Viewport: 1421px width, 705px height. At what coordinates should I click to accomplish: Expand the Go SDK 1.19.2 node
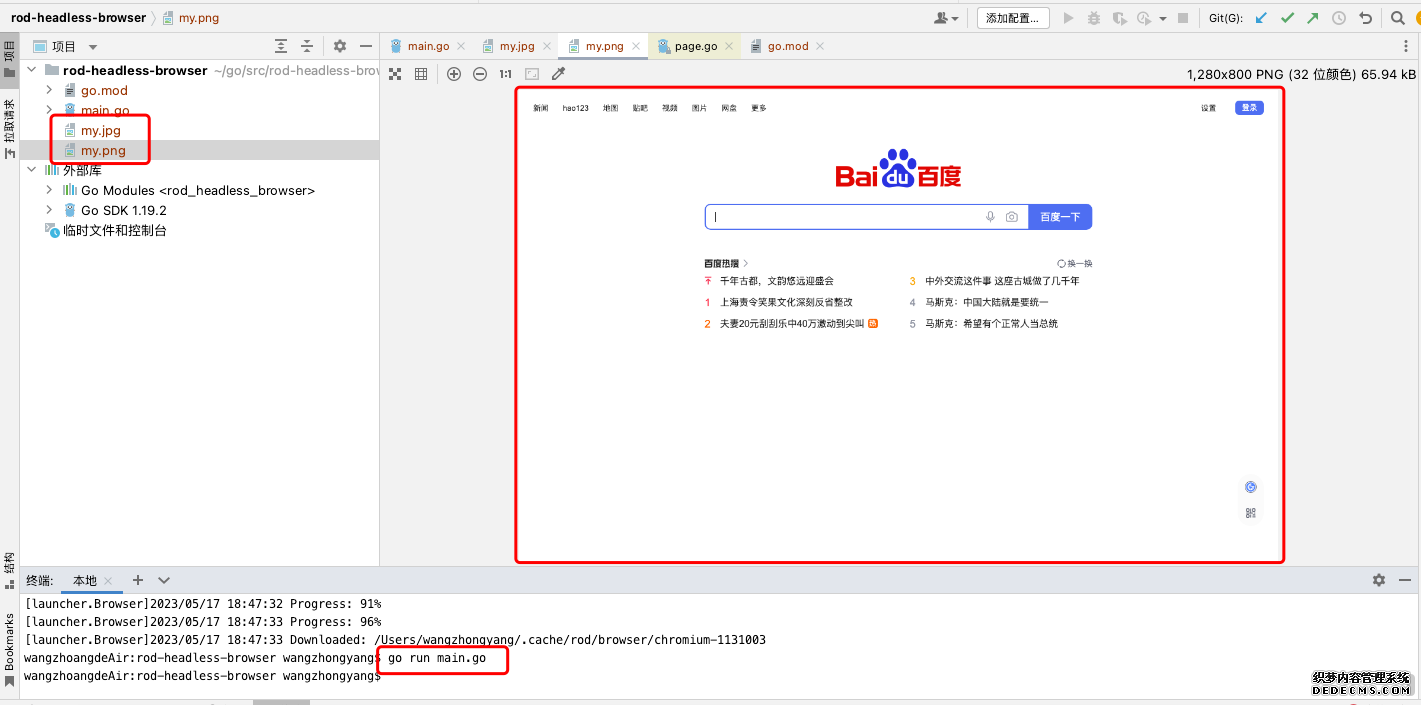click(49, 210)
